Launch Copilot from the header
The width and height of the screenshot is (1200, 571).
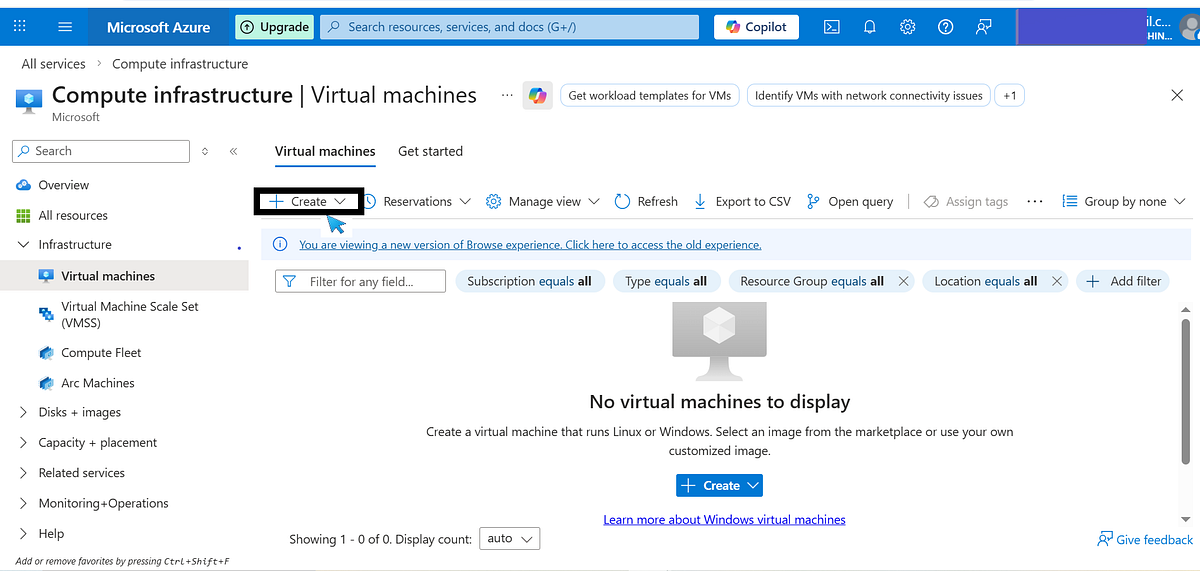click(x=756, y=27)
